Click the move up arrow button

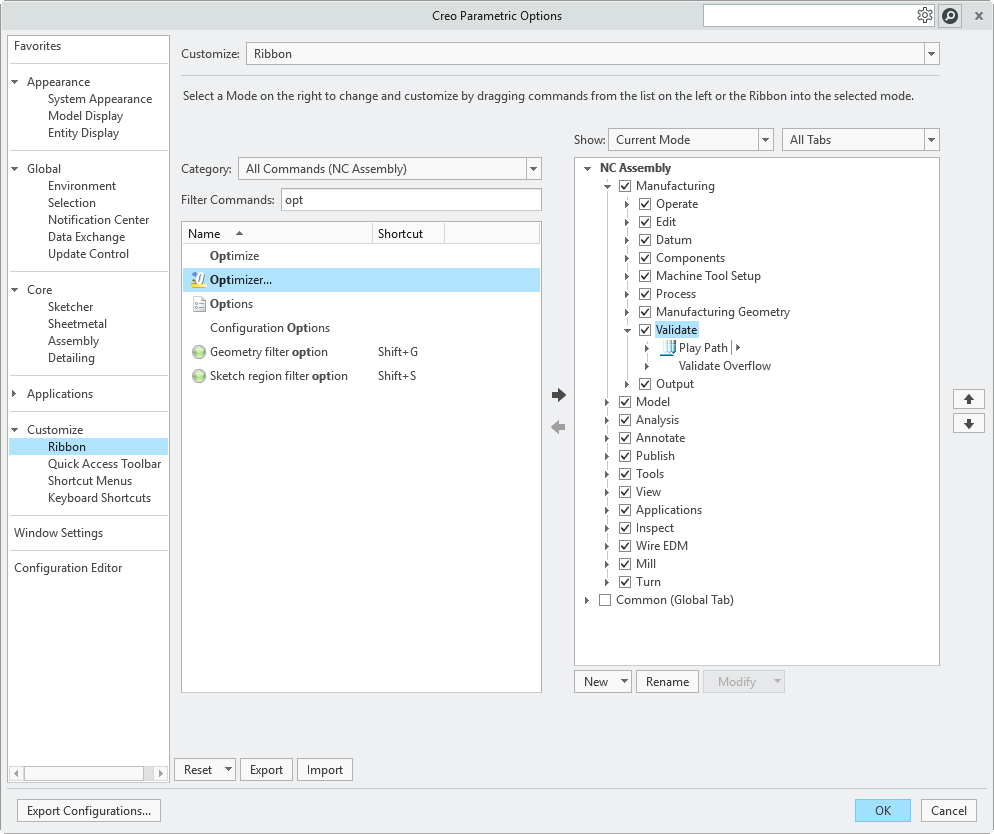point(969,399)
